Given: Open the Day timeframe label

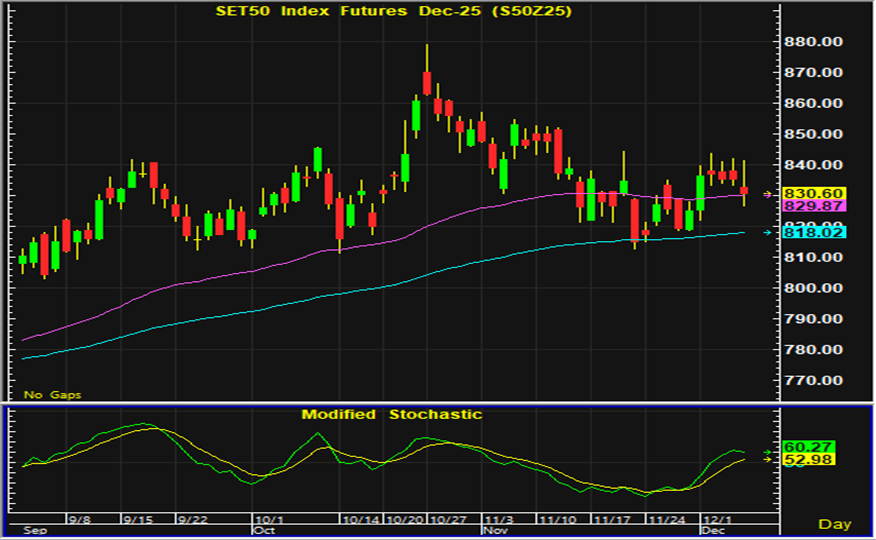Looking at the screenshot, I should tap(834, 524).
